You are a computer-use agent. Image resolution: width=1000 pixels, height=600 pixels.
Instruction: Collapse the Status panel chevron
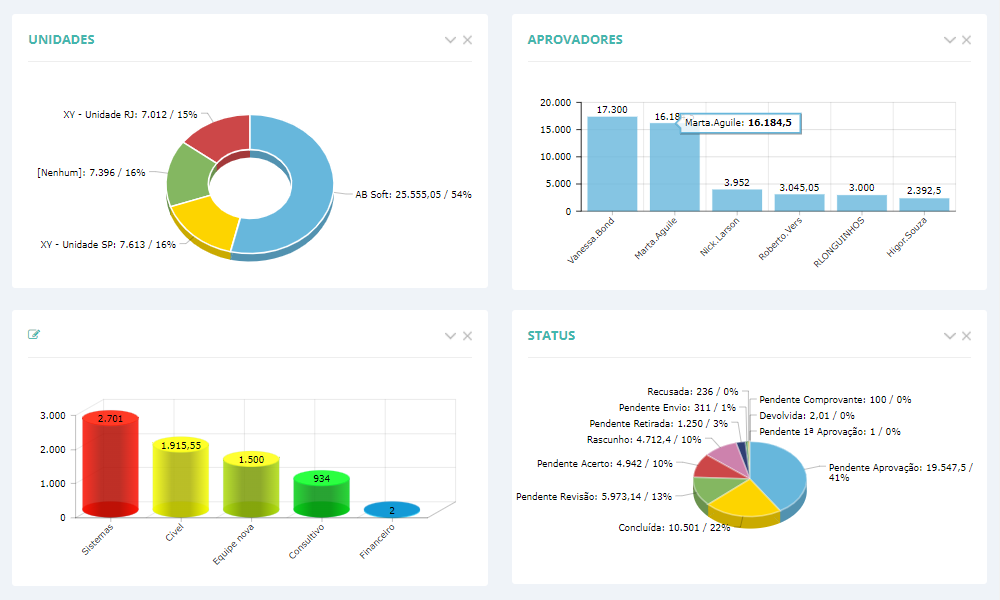[949, 336]
